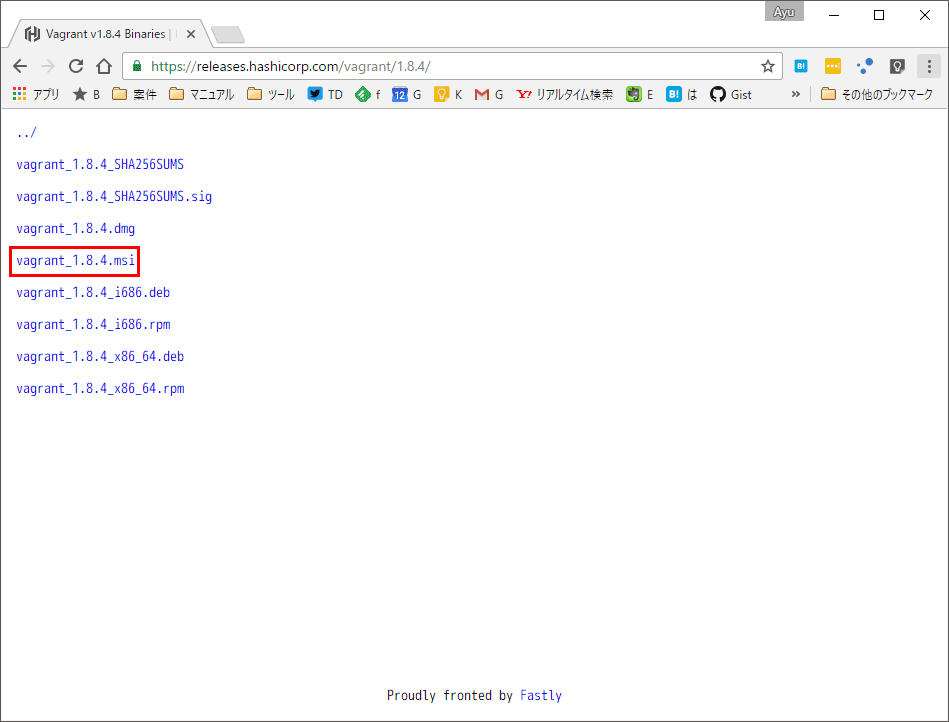Bookmark this page with the star icon
The image size is (949, 722).
pos(768,66)
